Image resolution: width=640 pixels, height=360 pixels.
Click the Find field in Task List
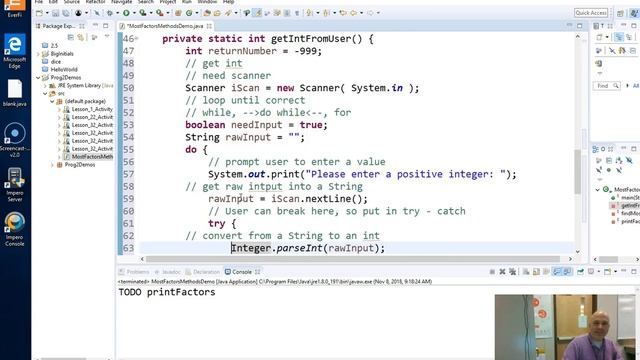(x=606, y=86)
